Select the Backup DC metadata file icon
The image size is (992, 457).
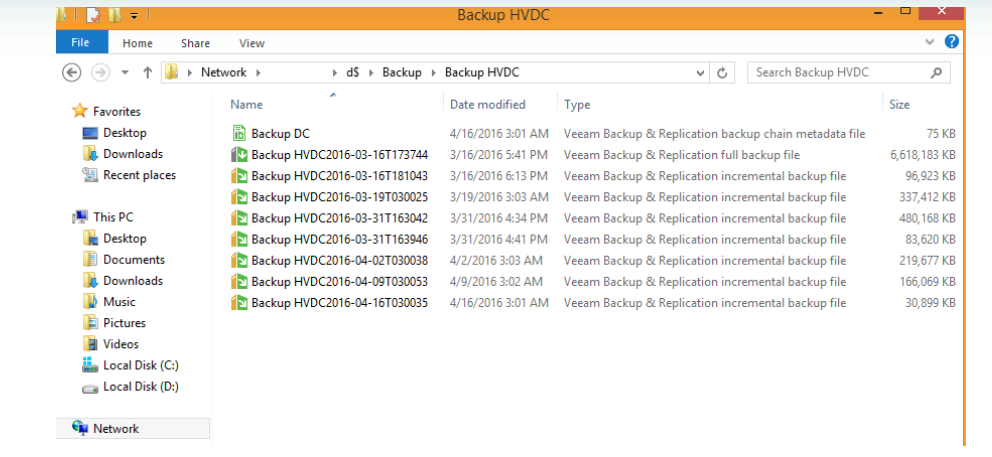pyautogui.click(x=239, y=133)
